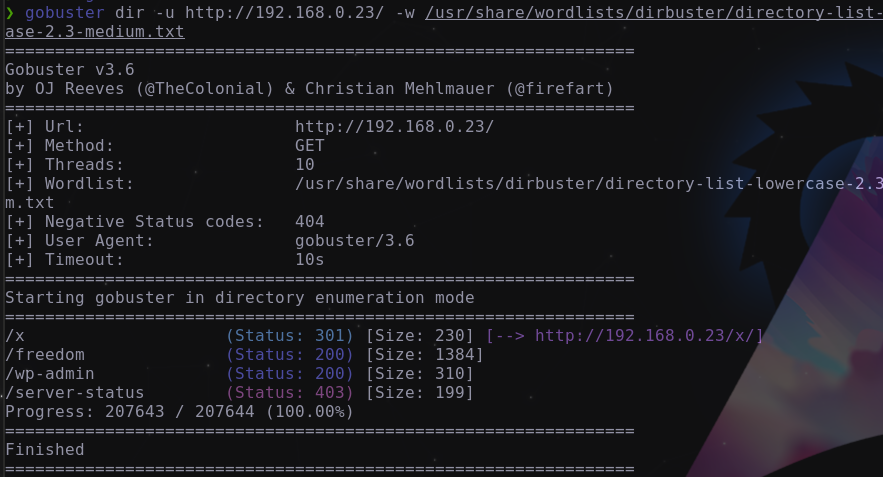
Task: Click the user agent value 'gobuster/3.6'
Action: (x=355, y=241)
